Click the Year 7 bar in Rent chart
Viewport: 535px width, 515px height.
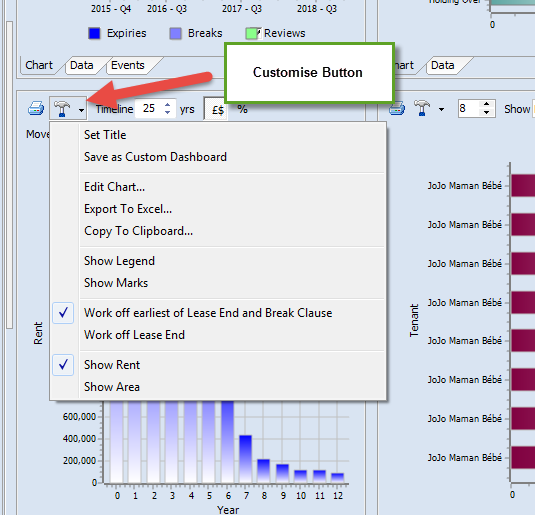click(245, 459)
